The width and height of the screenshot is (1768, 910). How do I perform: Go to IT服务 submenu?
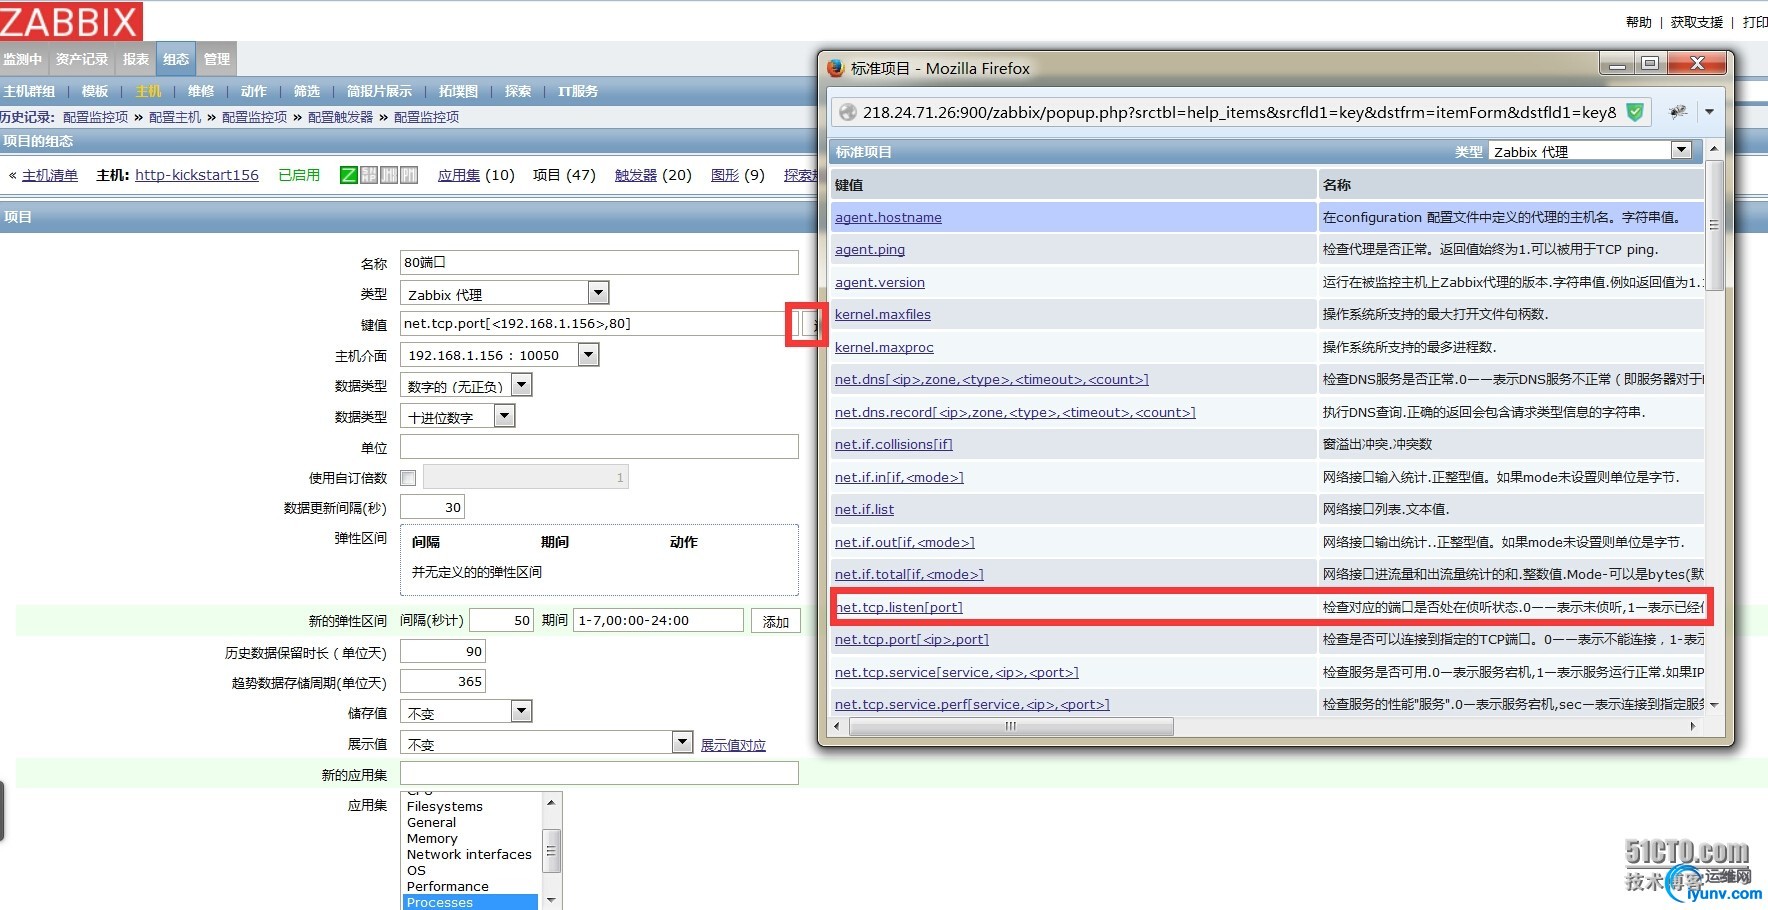pos(577,91)
